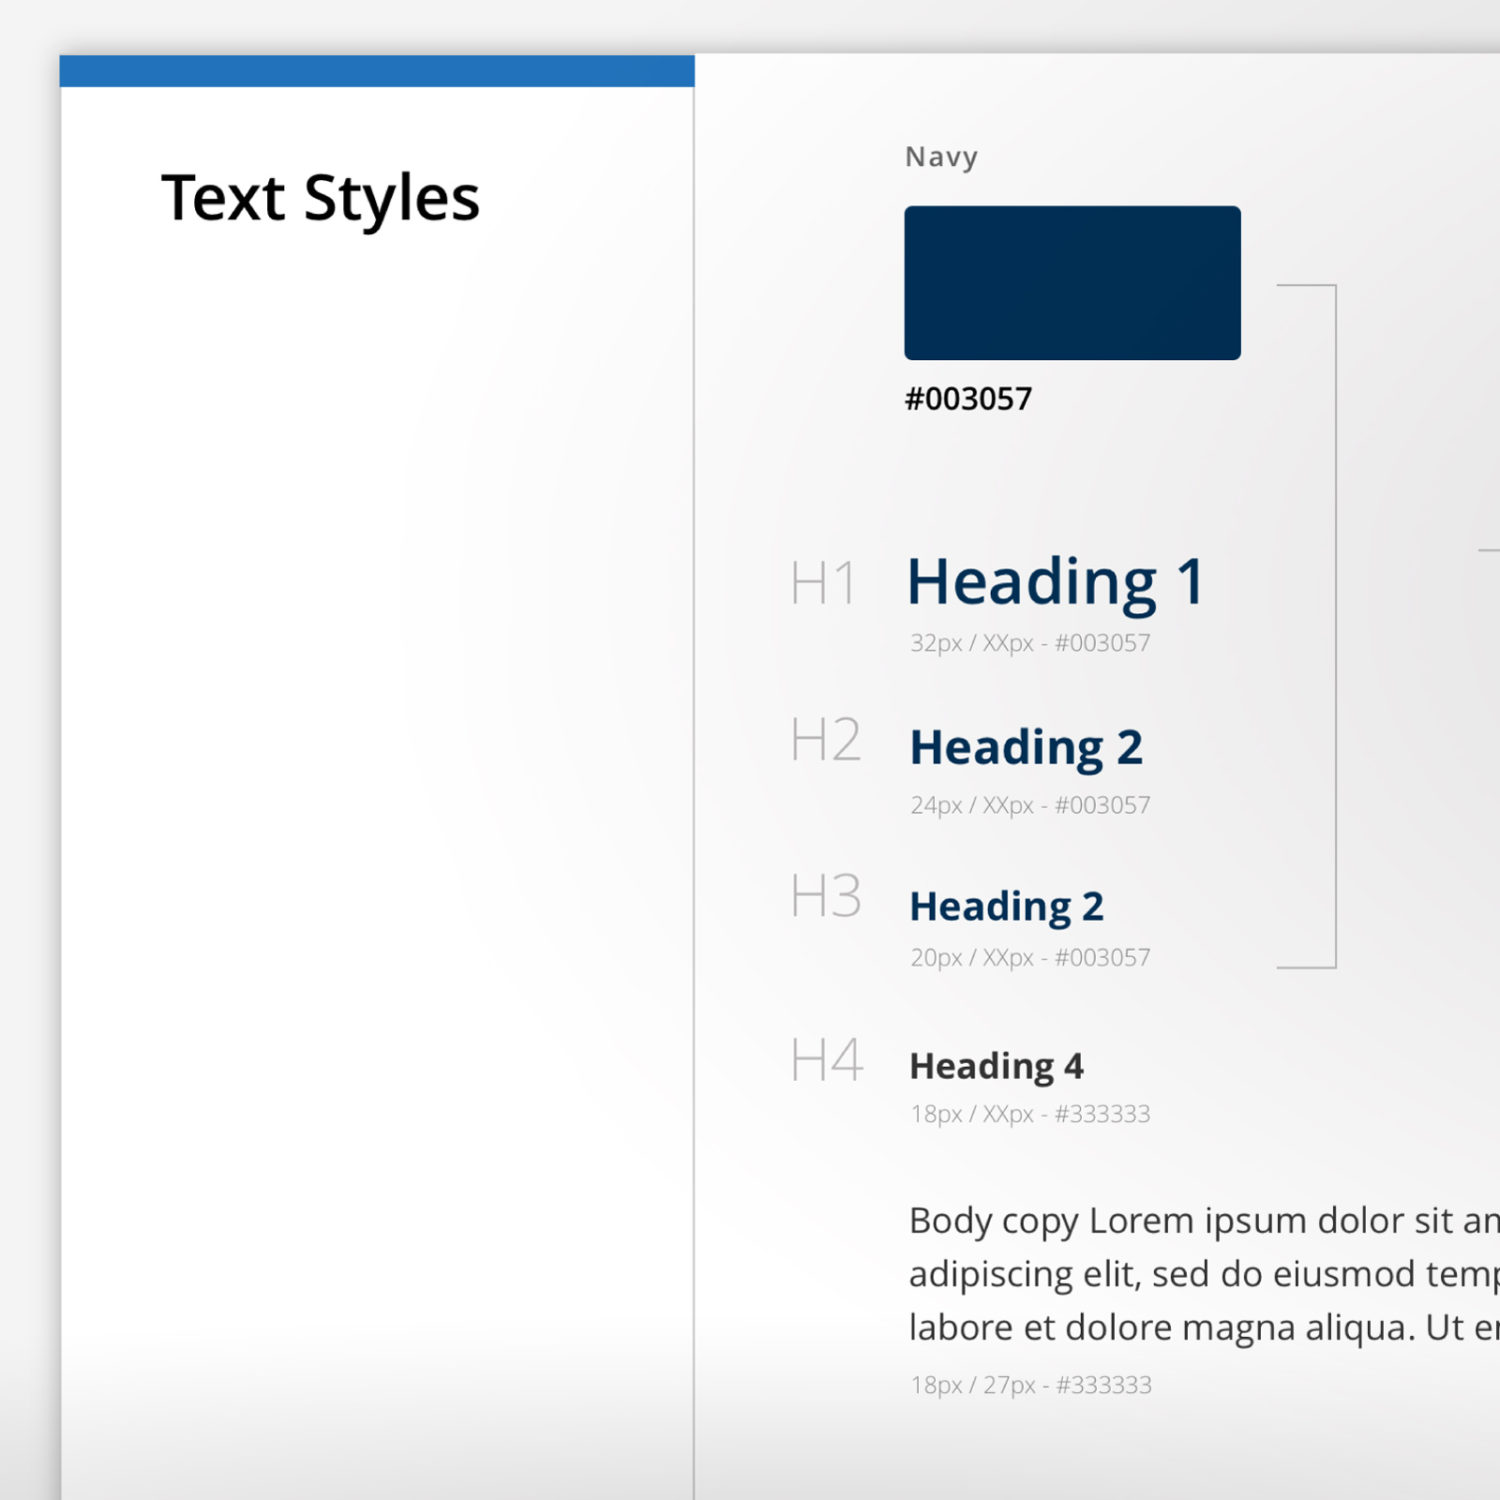Click the H3 tag label
The height and width of the screenshot is (1500, 1500).
point(825,896)
